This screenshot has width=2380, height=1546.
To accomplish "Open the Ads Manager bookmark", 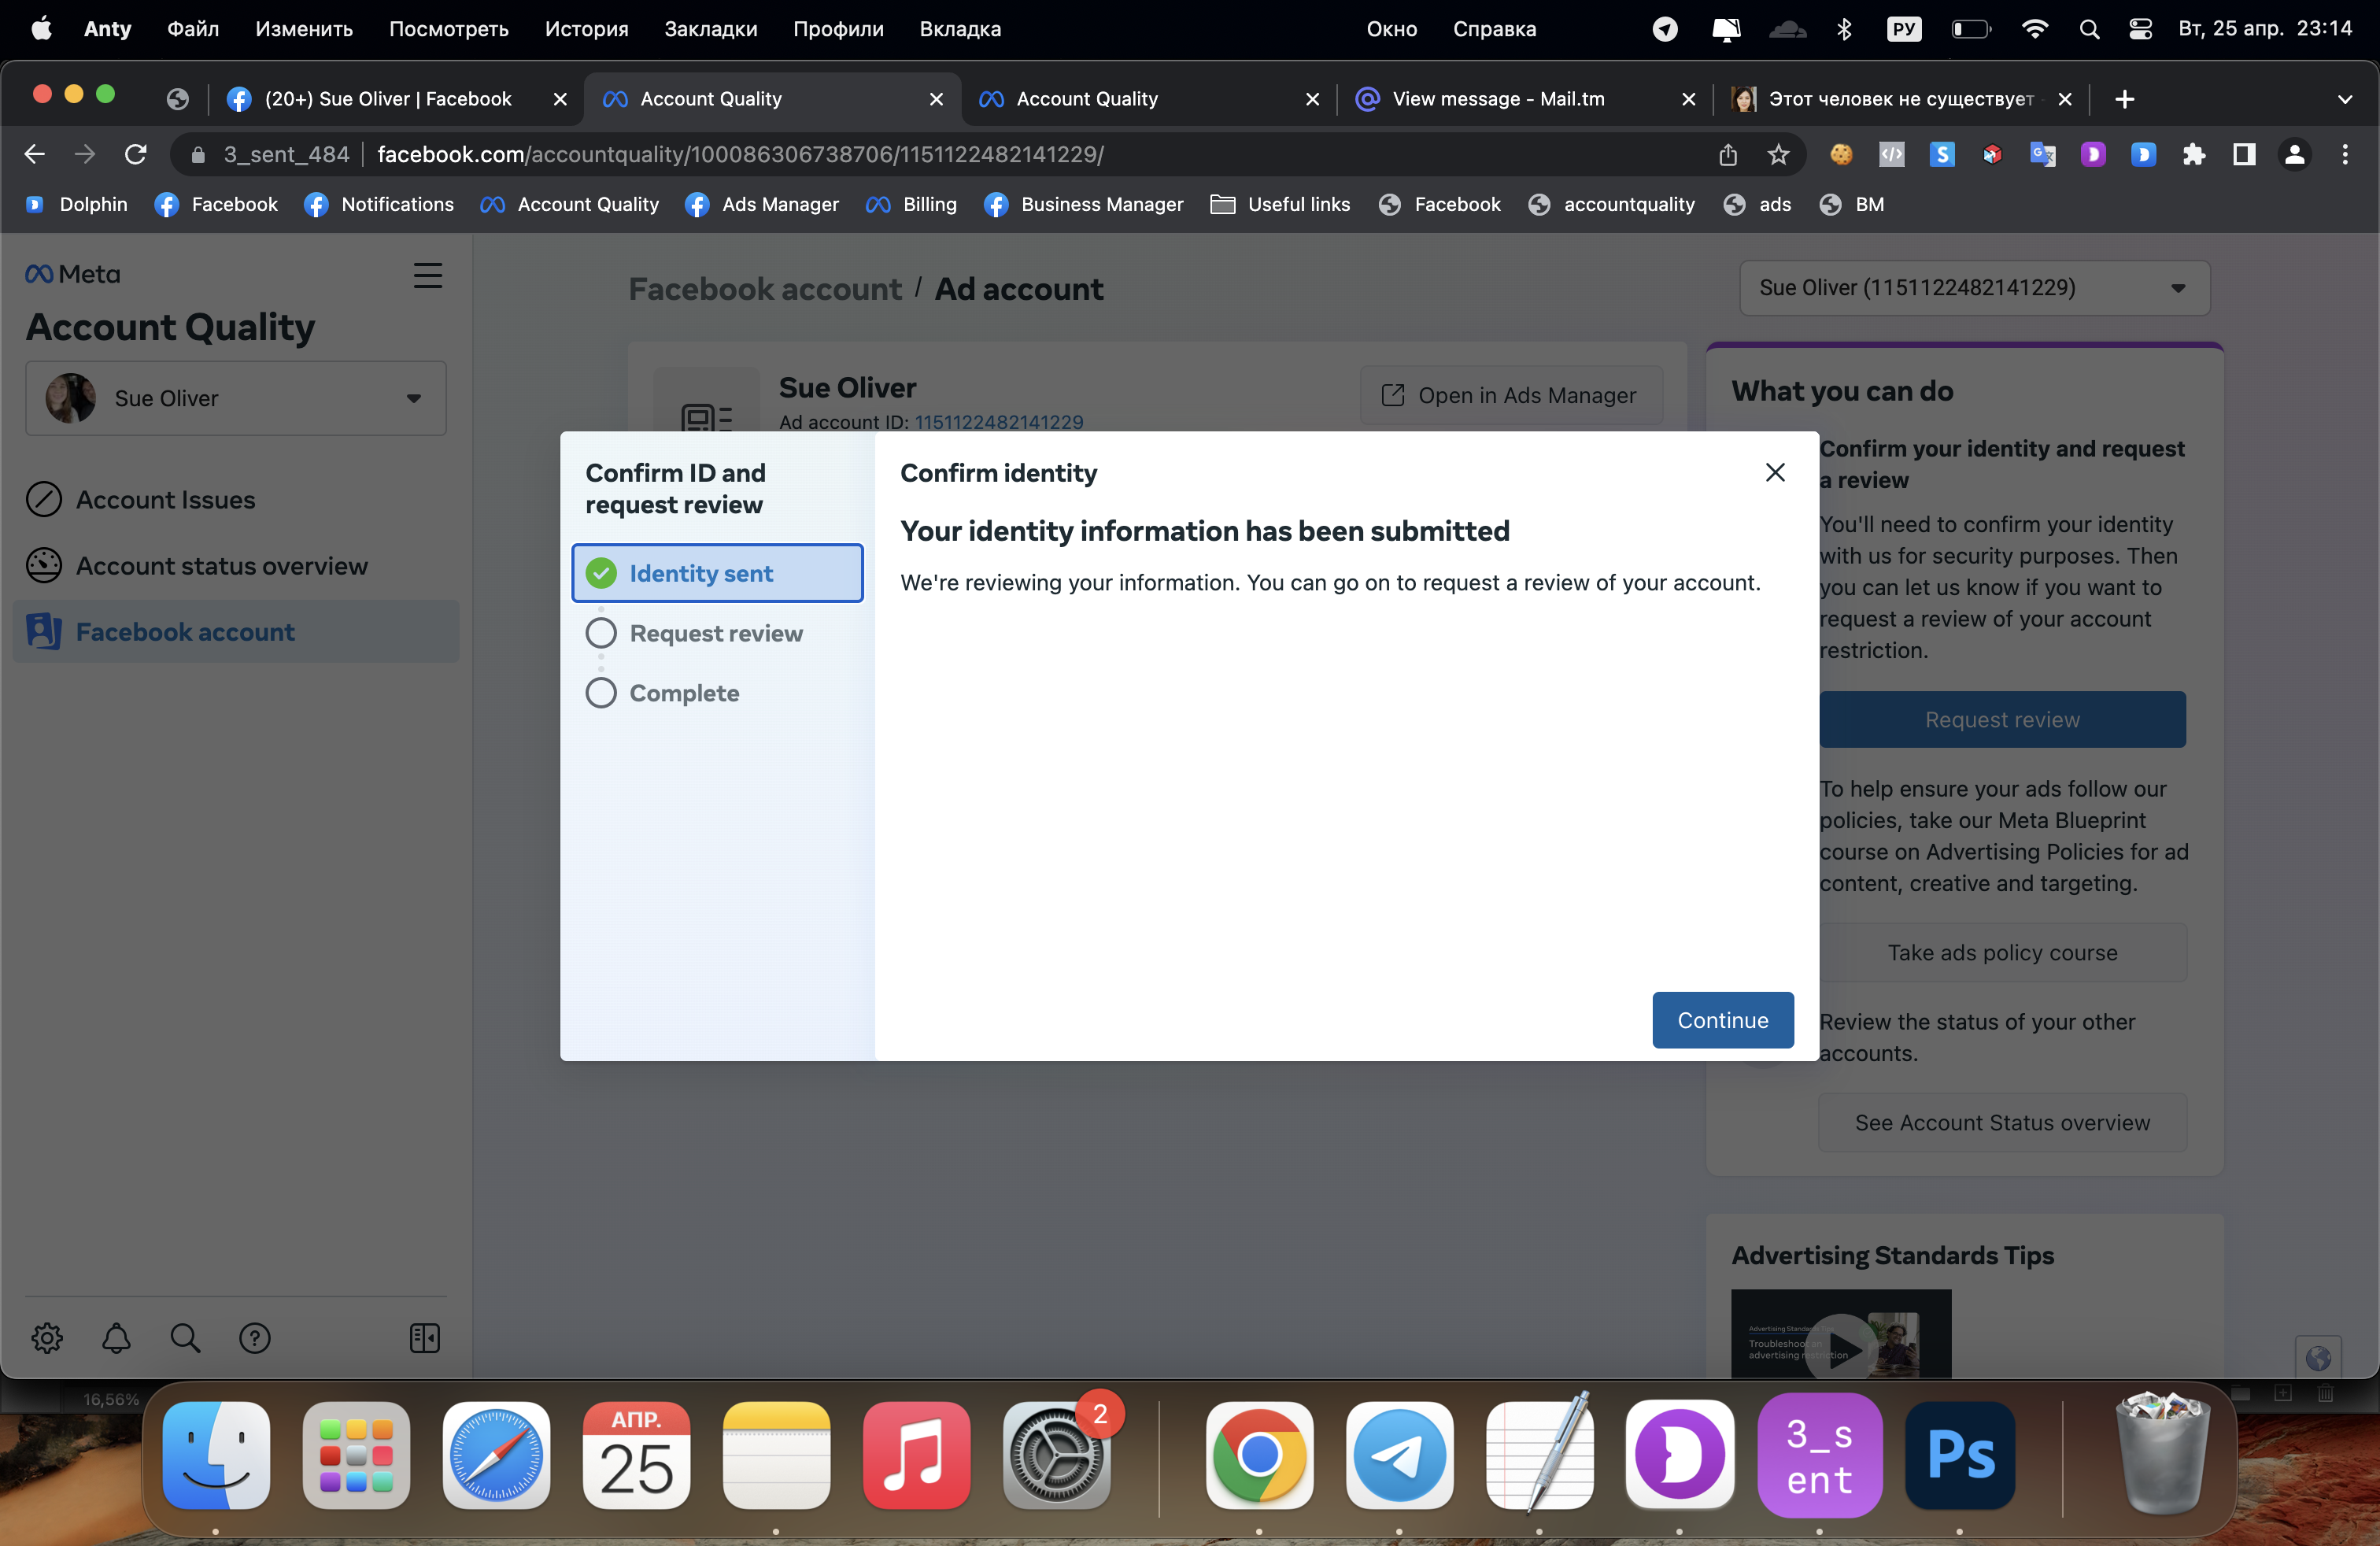I will coord(762,204).
